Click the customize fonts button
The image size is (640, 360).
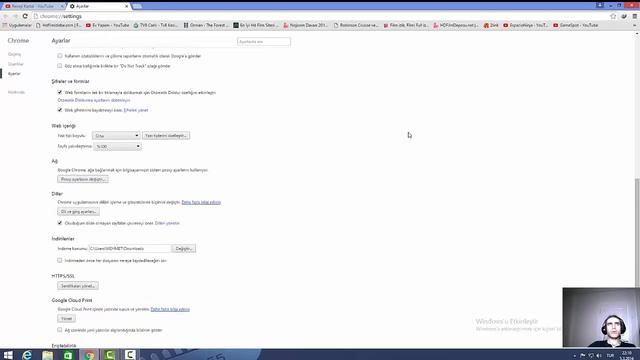coord(166,136)
